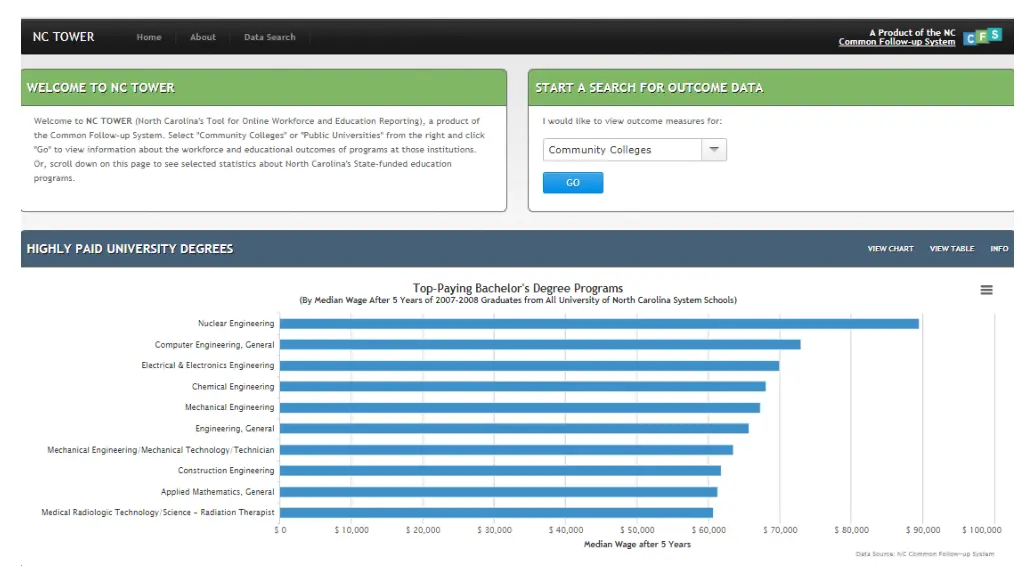This screenshot has height=576, width=1024.
Task: Click the 'Start a Search for Outcome Data' heading
Action: click(x=649, y=88)
